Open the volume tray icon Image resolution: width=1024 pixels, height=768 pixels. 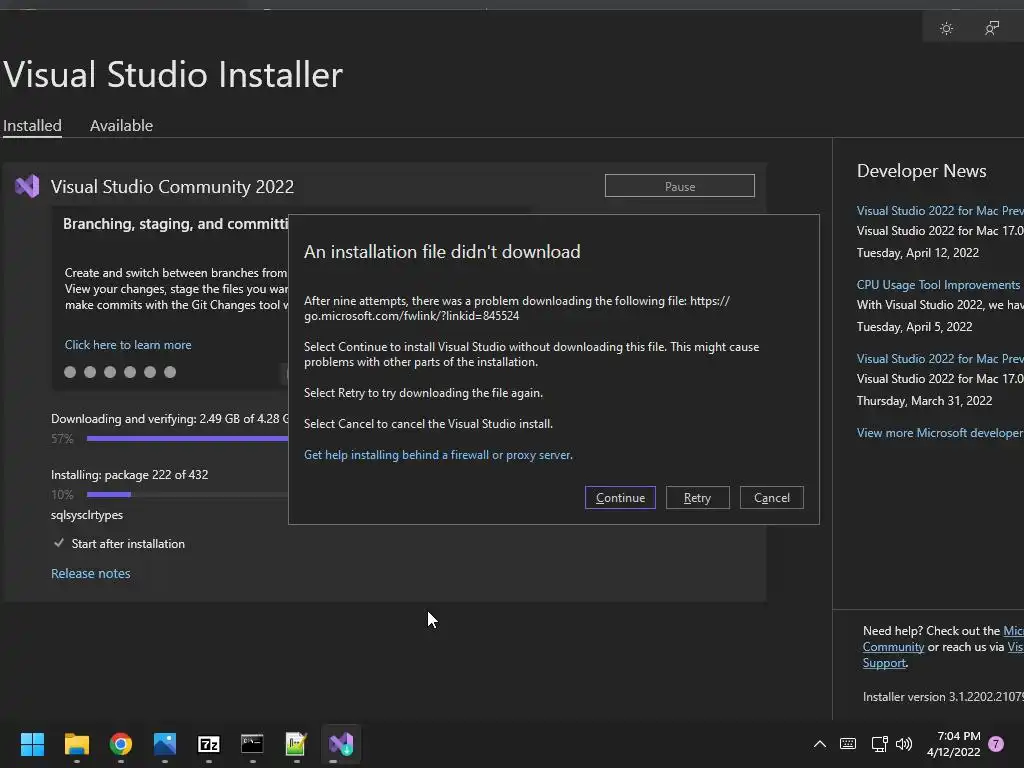pyautogui.click(x=904, y=744)
